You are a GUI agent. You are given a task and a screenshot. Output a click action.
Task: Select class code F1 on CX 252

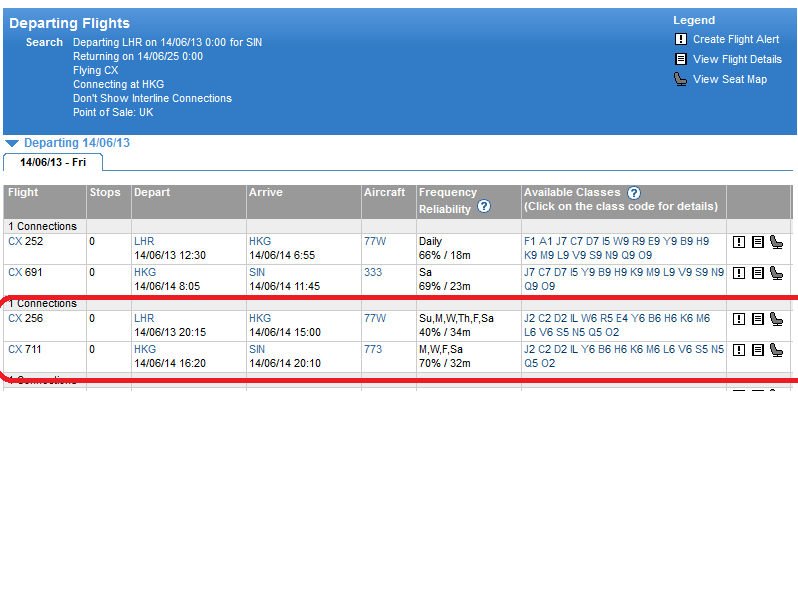pos(530,242)
